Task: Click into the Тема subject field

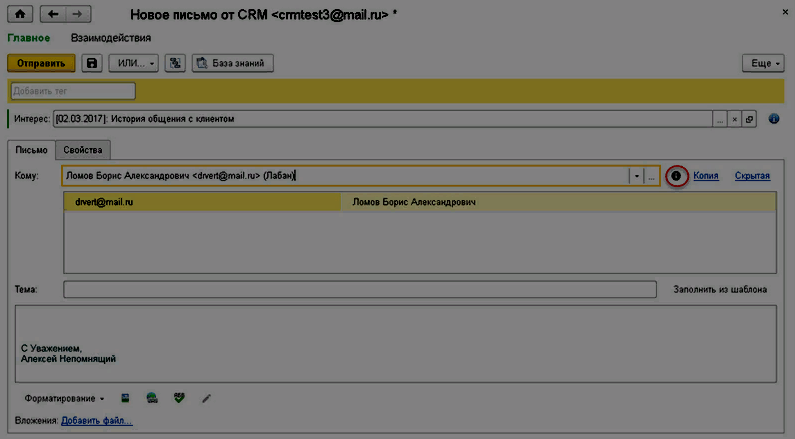Action: pos(355,290)
